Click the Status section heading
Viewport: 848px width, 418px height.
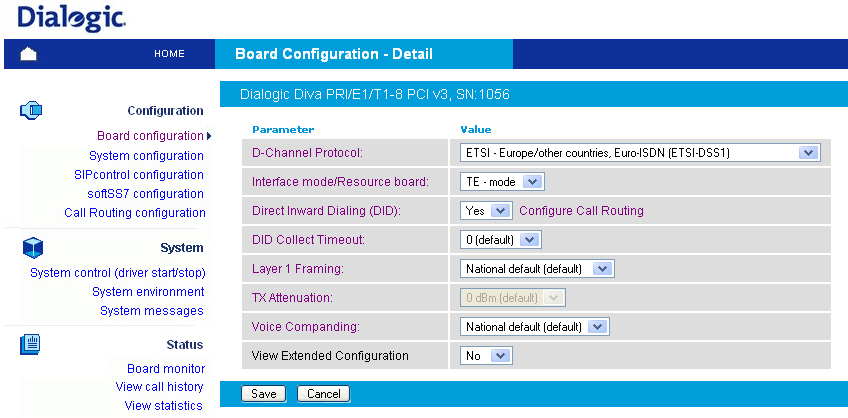point(185,345)
